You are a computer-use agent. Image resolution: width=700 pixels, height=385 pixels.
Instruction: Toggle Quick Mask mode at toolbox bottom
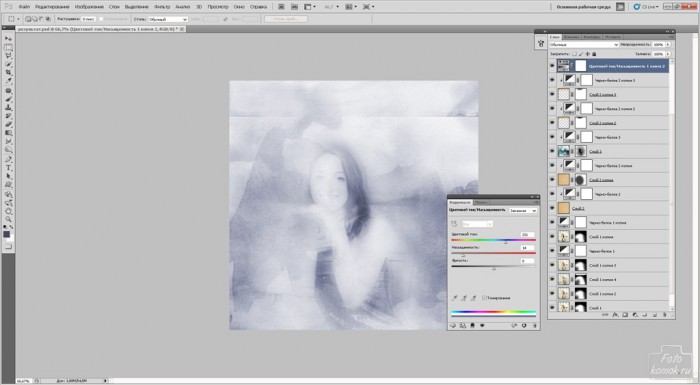coord(8,246)
